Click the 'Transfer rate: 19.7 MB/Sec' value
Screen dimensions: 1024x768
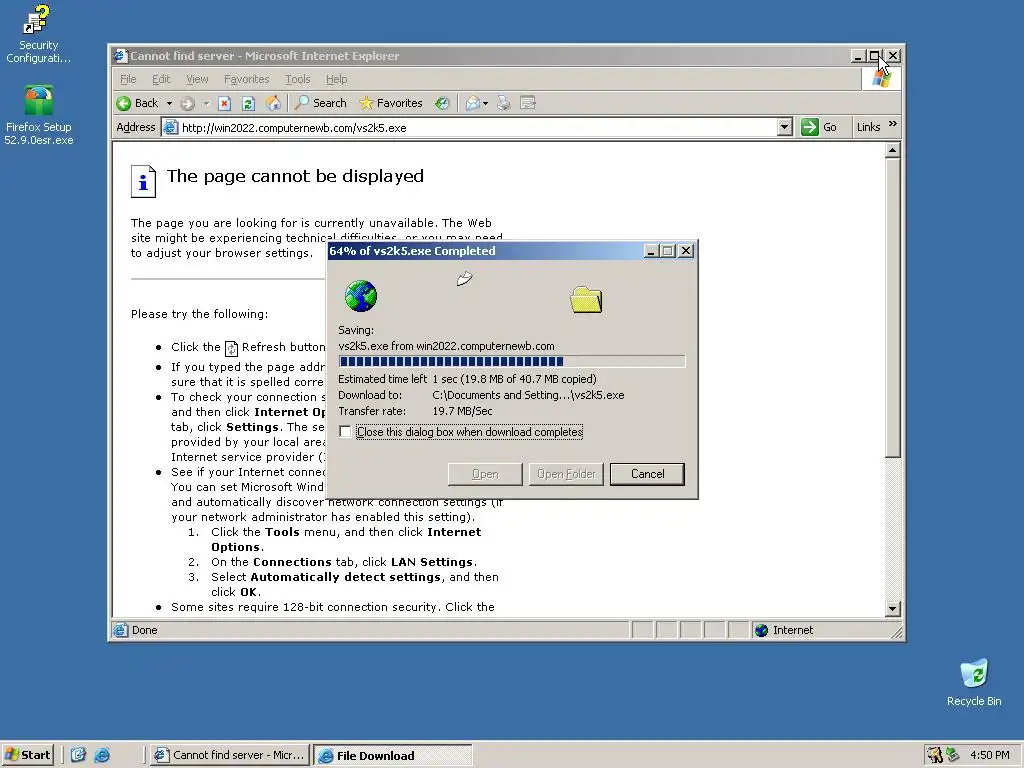coord(462,411)
